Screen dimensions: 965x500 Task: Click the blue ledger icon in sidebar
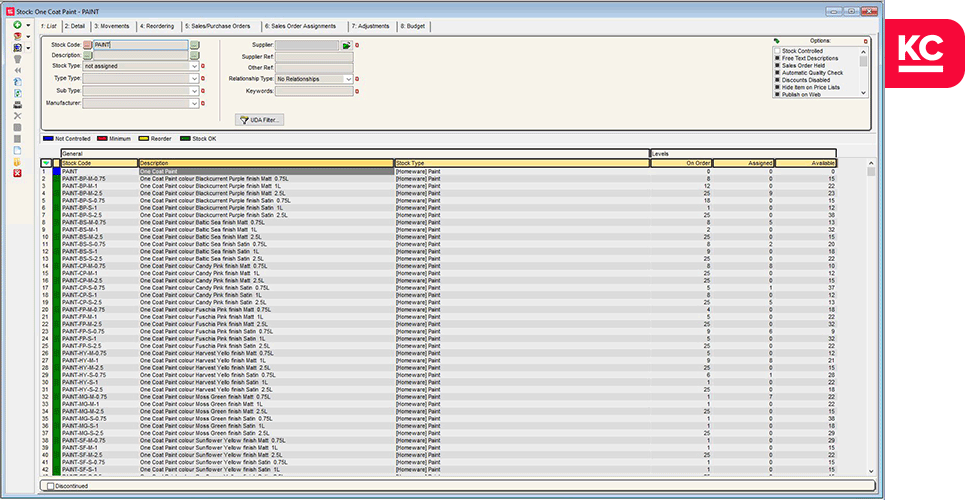17,47
